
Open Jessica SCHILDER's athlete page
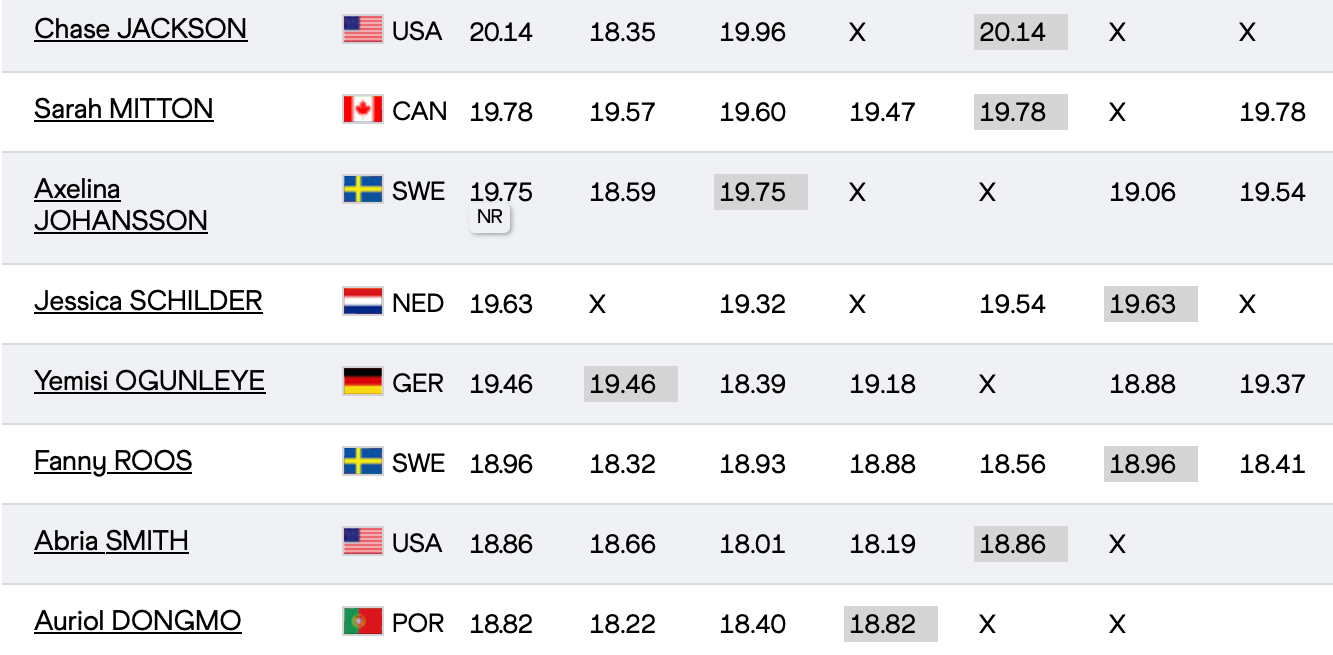(x=148, y=301)
